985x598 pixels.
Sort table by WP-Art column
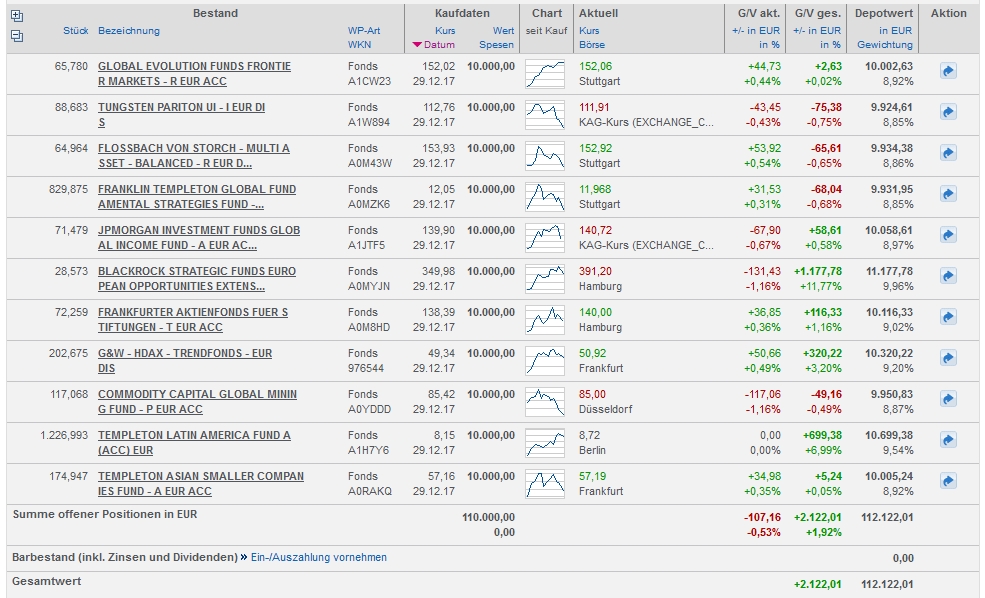click(x=364, y=30)
